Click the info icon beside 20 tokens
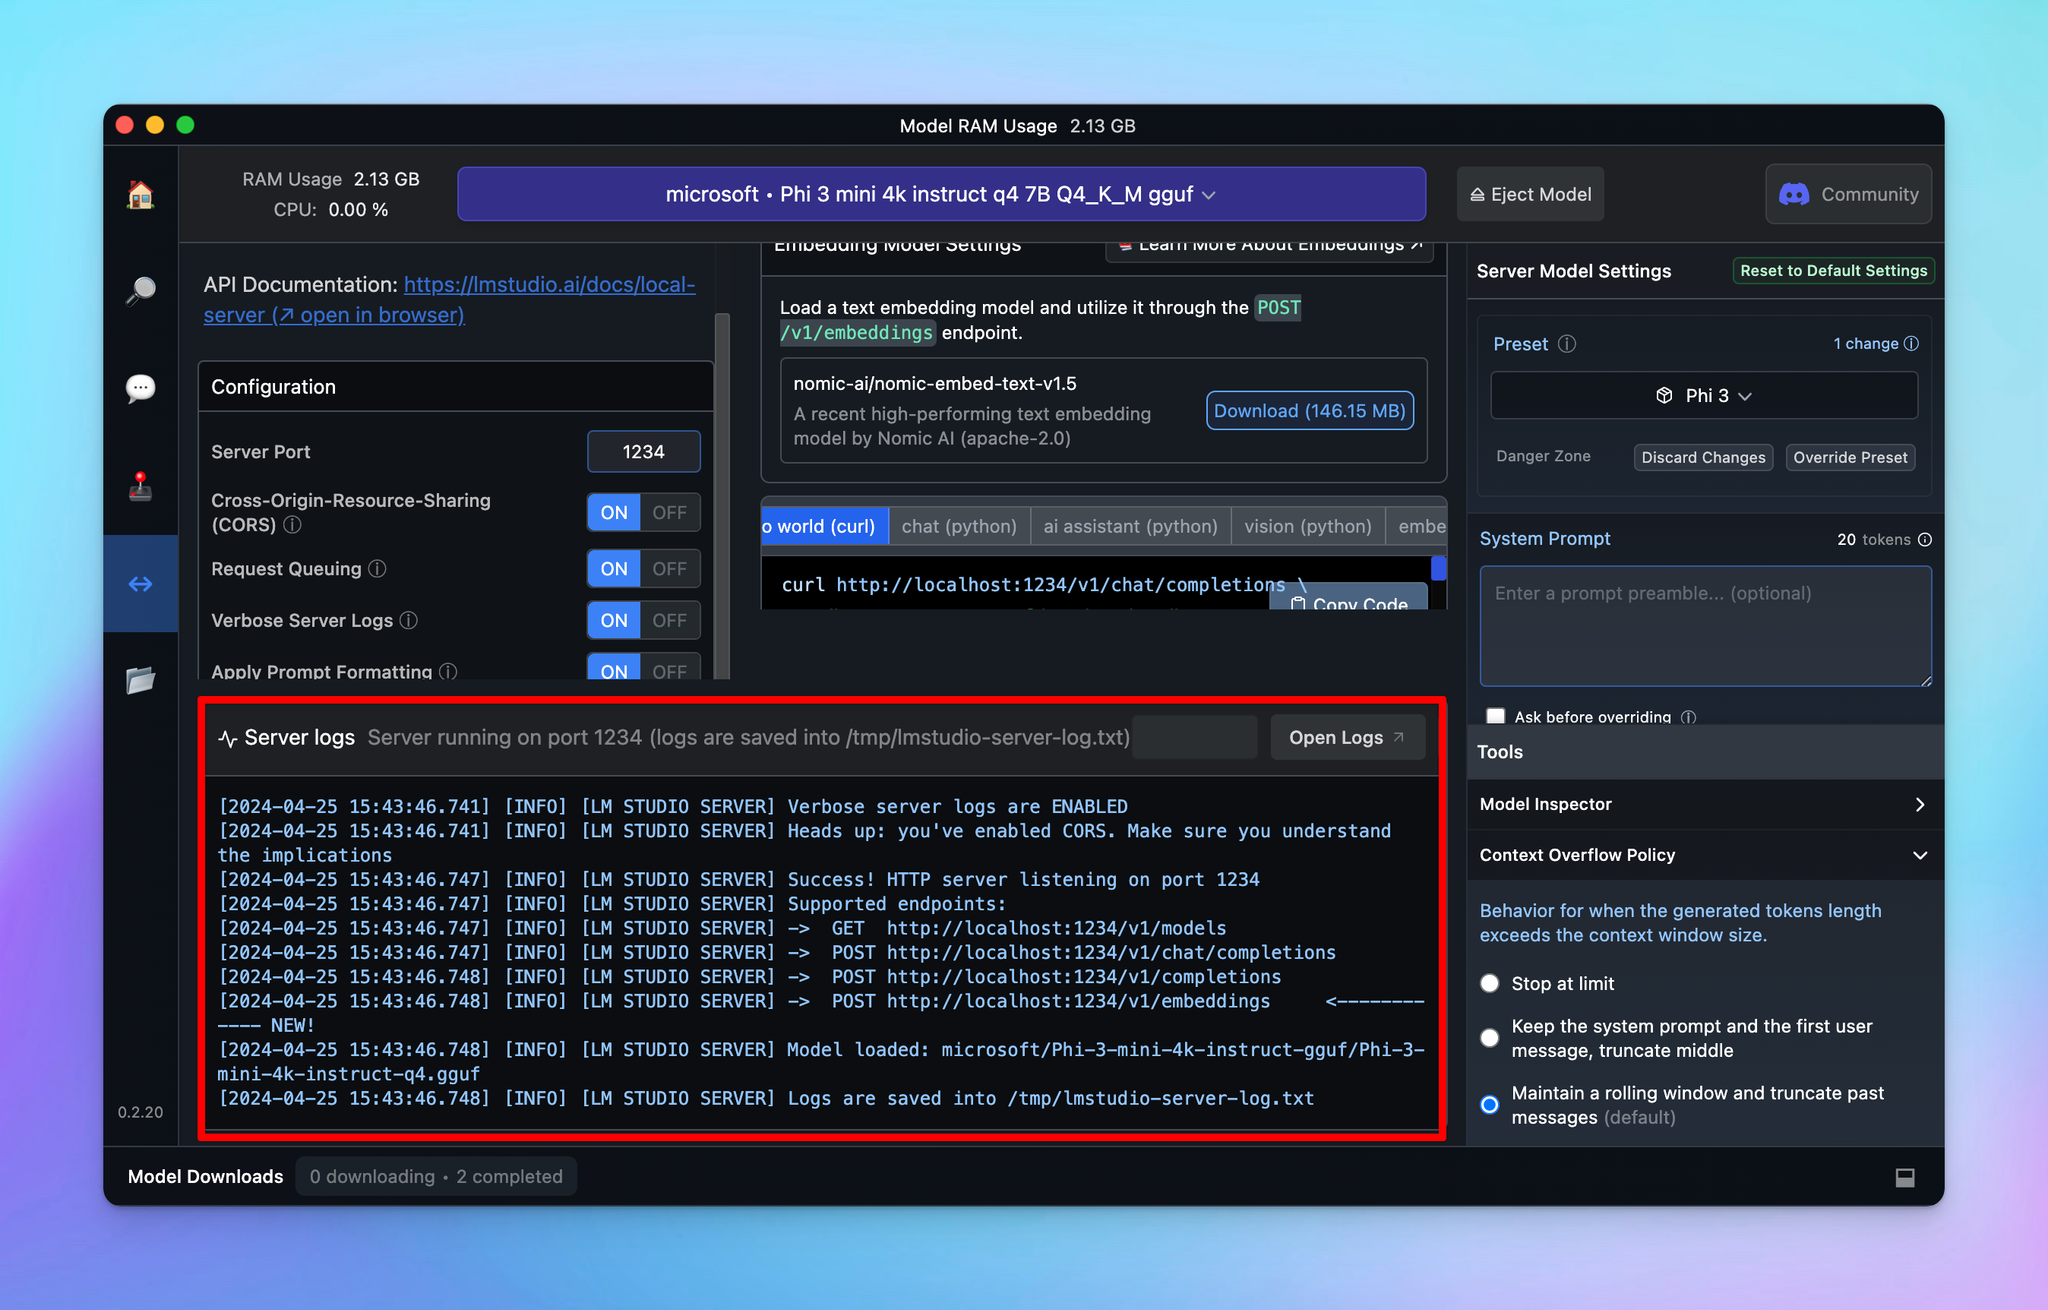This screenshot has width=2048, height=1310. tap(1925, 539)
